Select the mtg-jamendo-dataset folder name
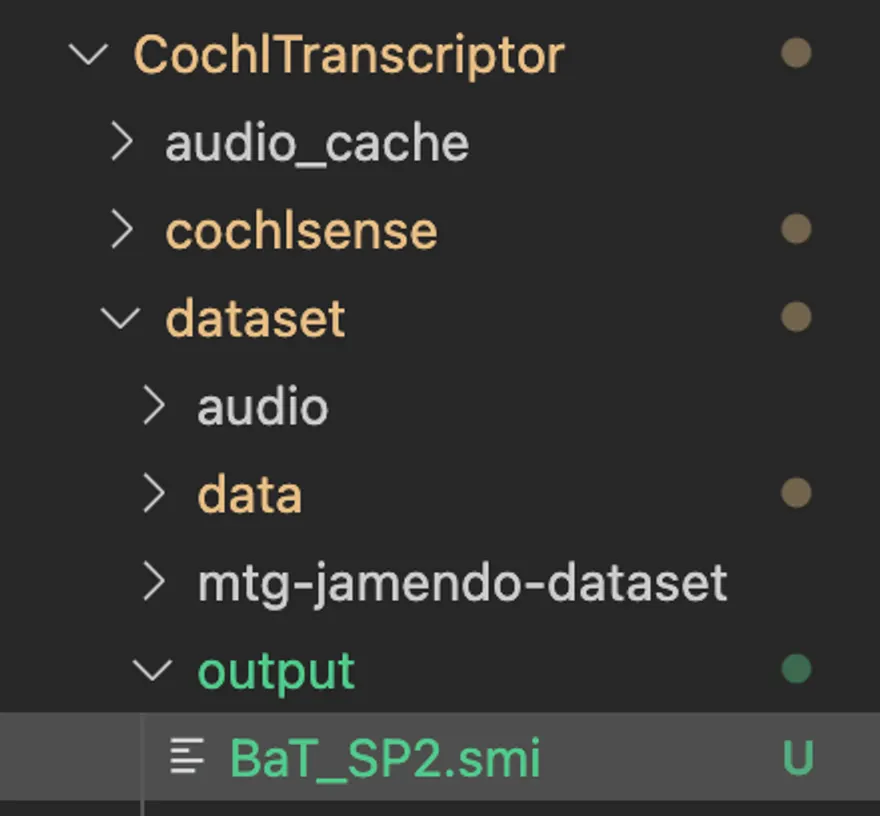The height and width of the screenshot is (816, 880). coord(462,582)
